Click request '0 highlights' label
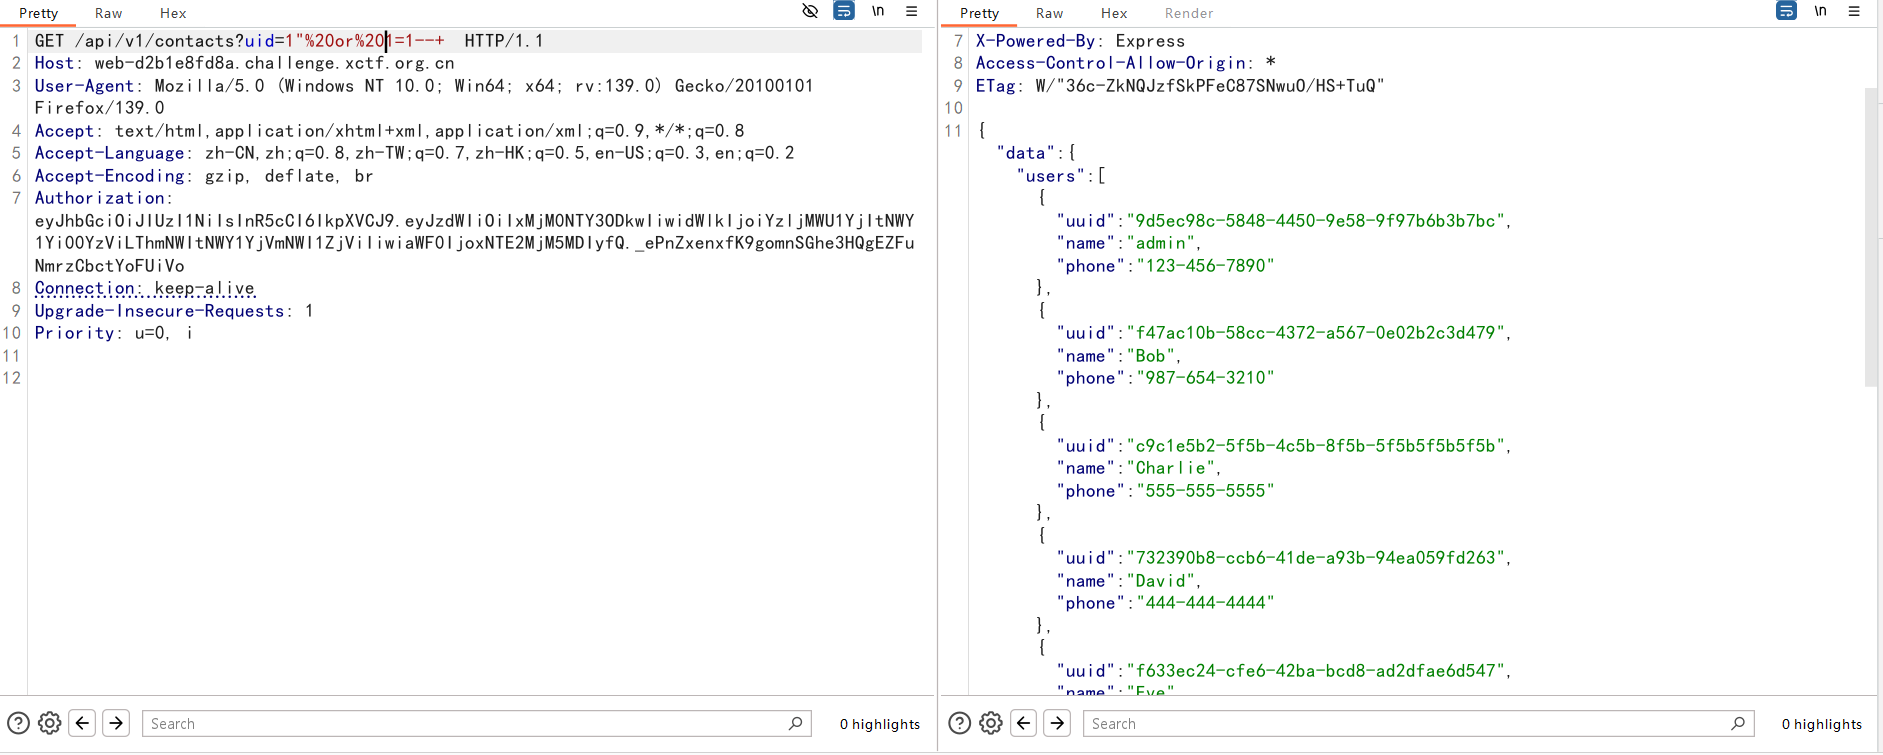The image size is (1883, 755). click(x=880, y=724)
